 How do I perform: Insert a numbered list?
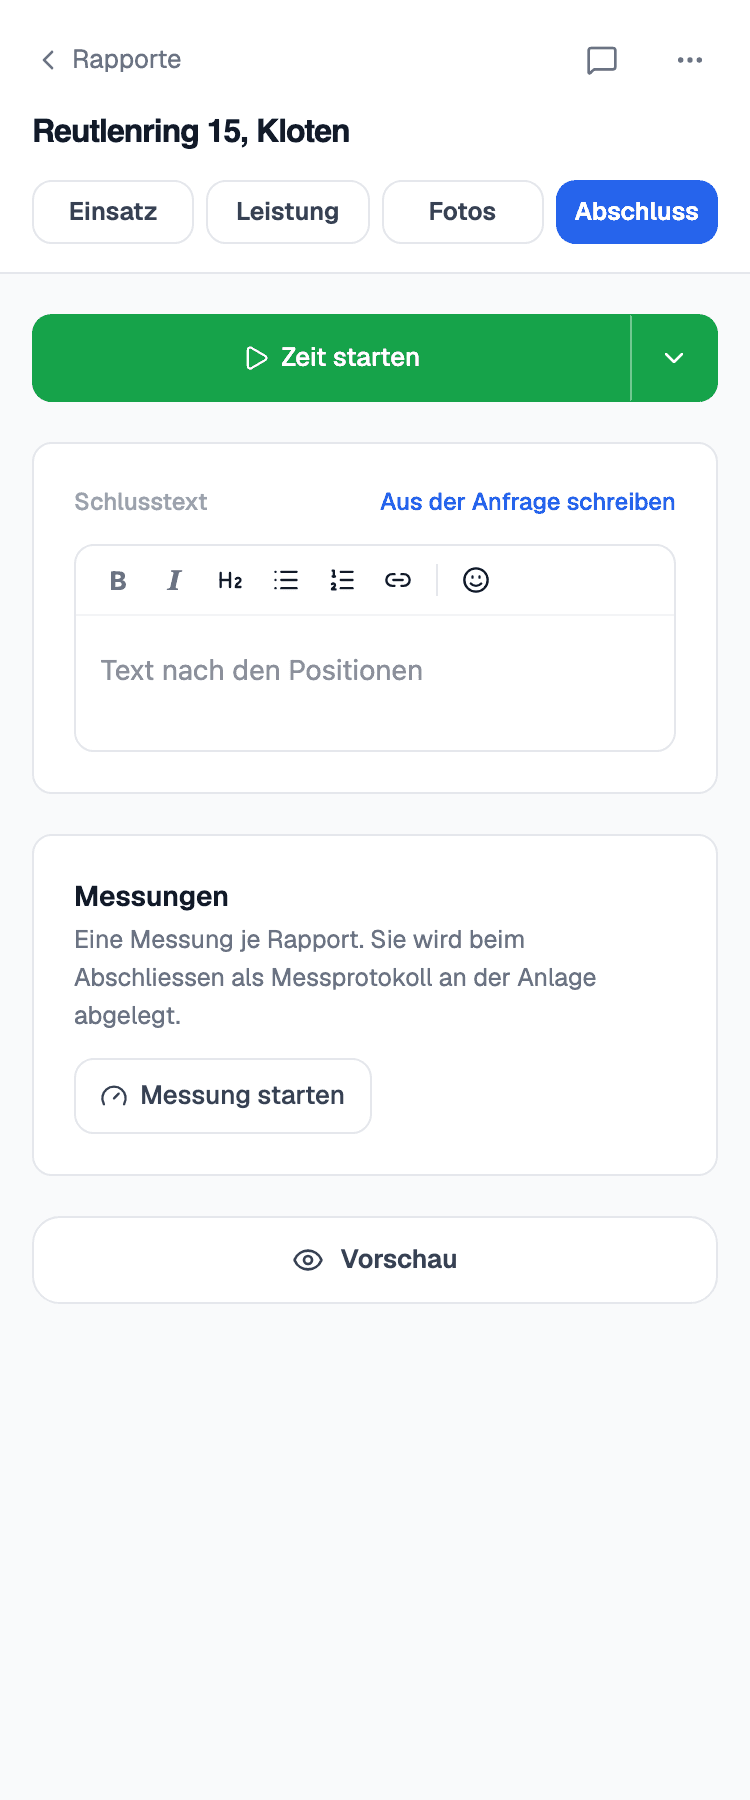click(342, 580)
